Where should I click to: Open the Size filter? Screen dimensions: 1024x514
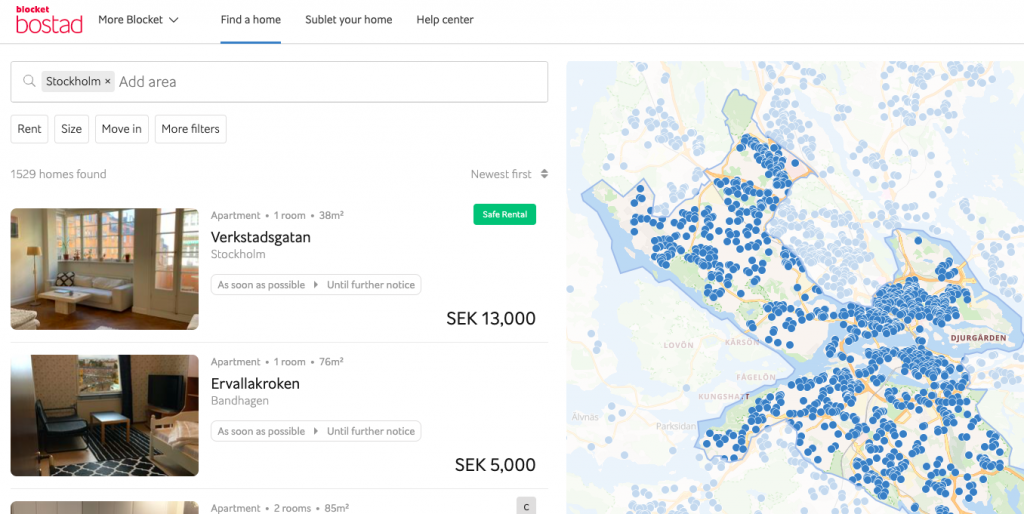tap(71, 129)
